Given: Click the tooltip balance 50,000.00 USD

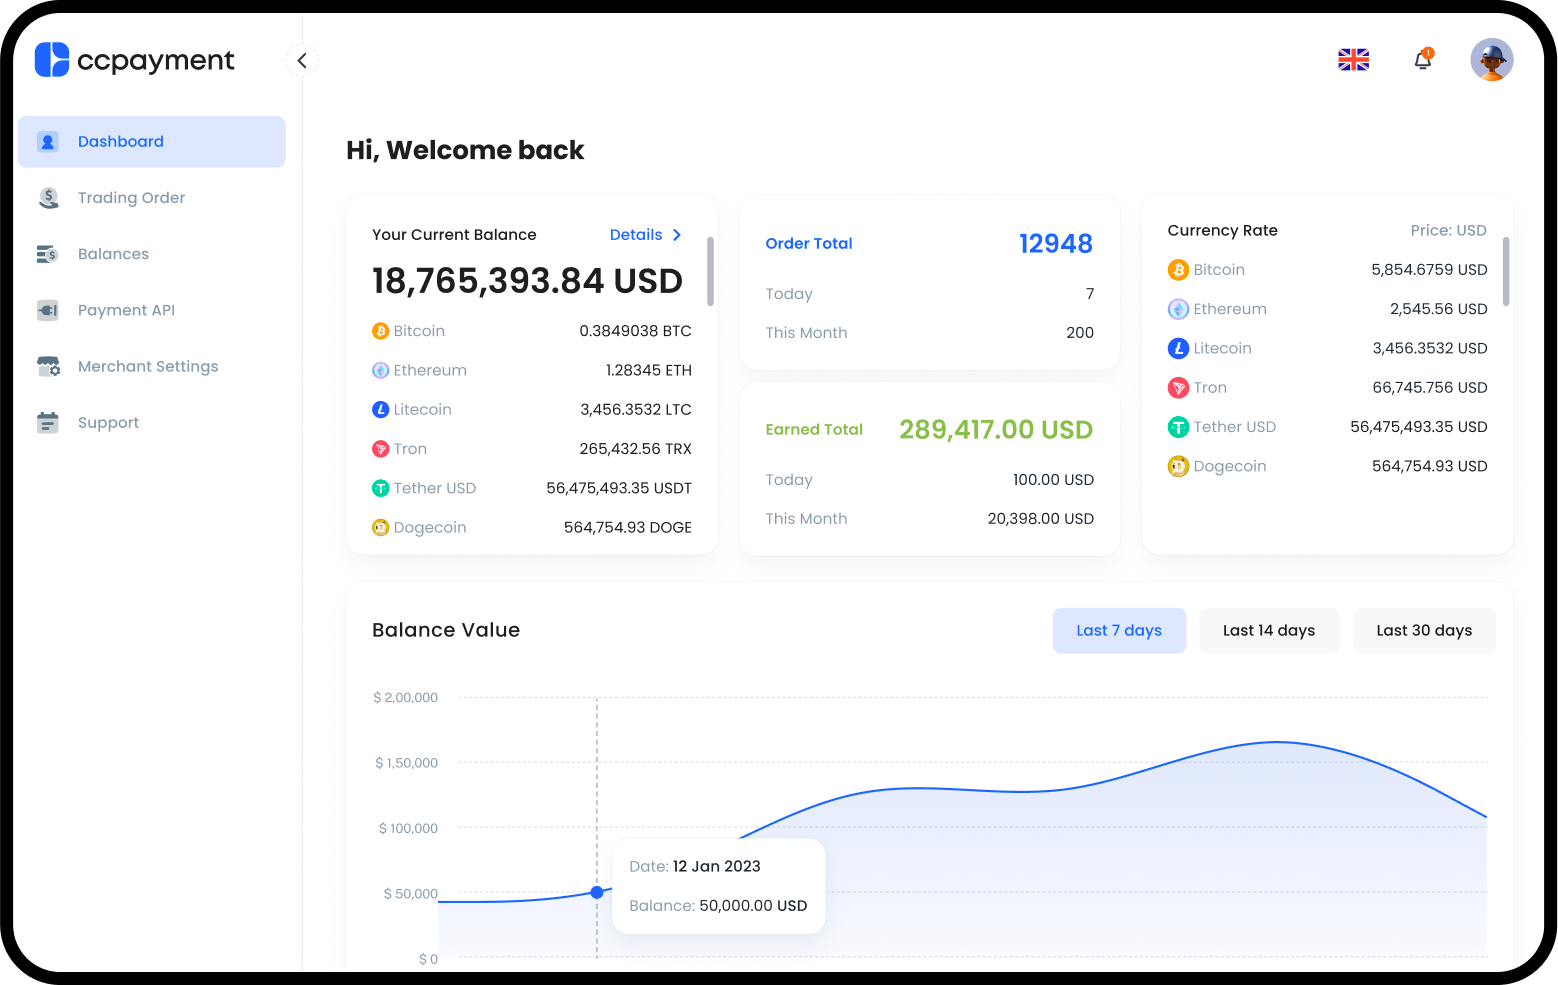Looking at the screenshot, I should (753, 906).
